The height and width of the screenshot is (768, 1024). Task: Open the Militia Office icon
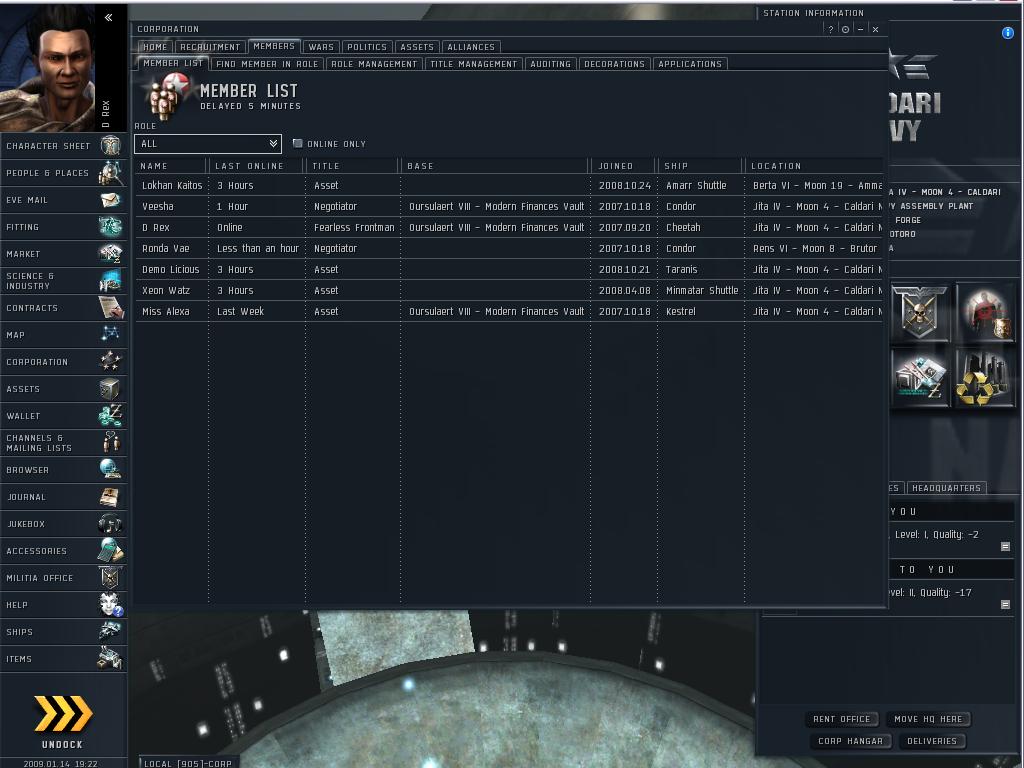[110, 577]
